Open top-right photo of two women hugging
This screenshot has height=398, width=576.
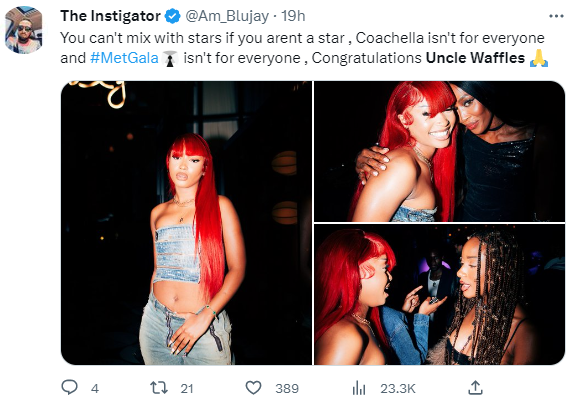pos(439,151)
